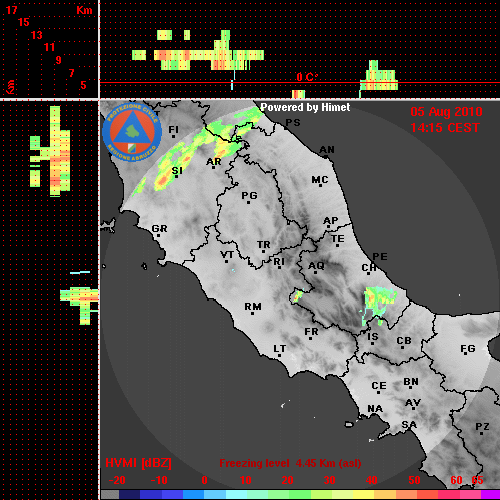Click the PG city label
This screenshot has height=500, width=500.
click(x=249, y=195)
